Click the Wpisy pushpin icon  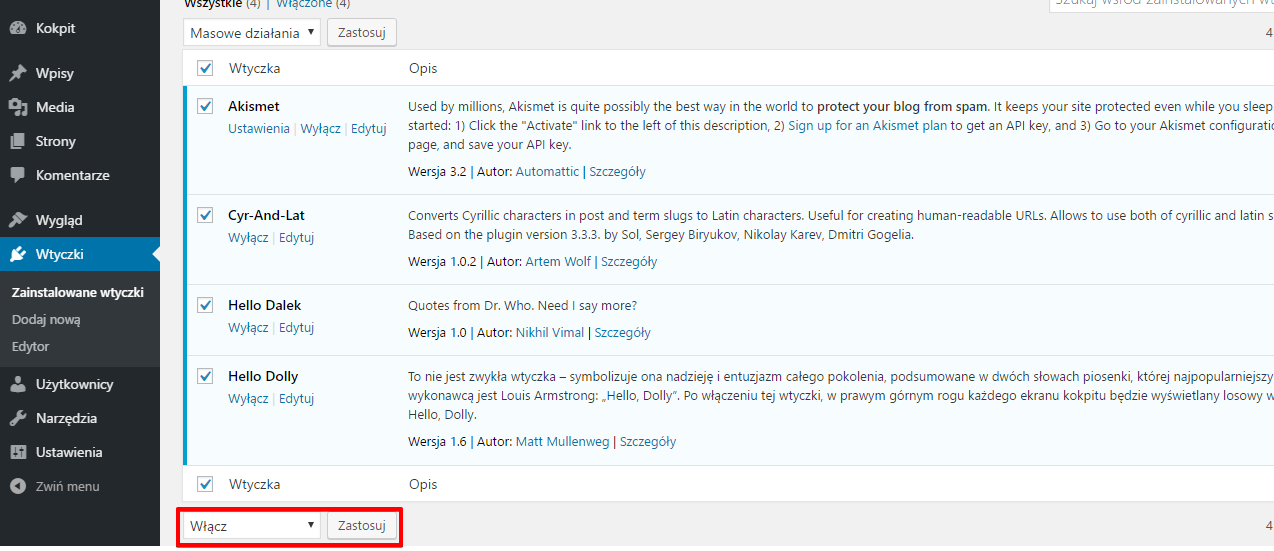click(18, 74)
